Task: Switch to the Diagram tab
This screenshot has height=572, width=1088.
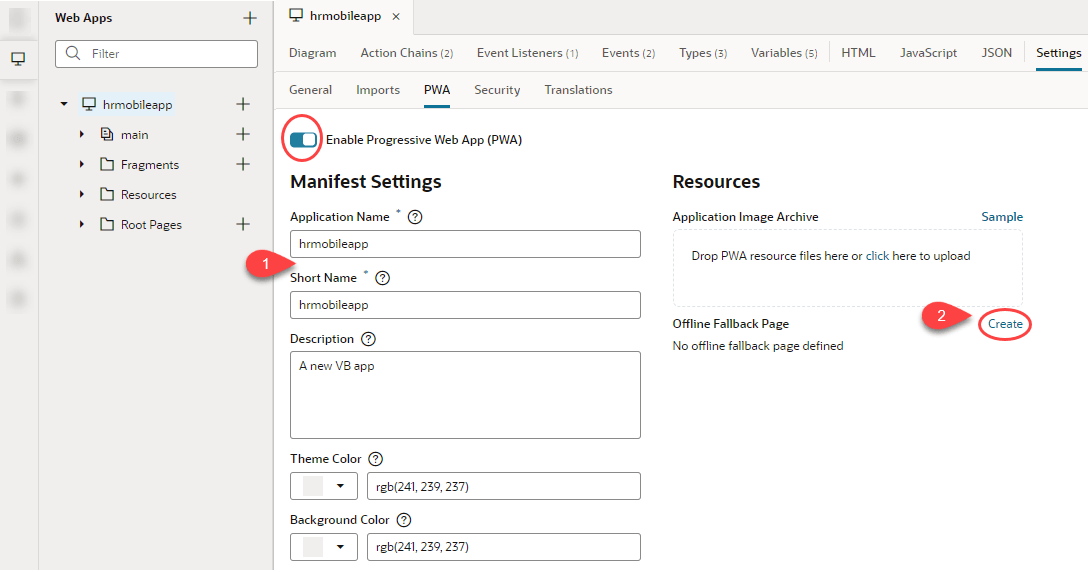Action: click(x=312, y=53)
